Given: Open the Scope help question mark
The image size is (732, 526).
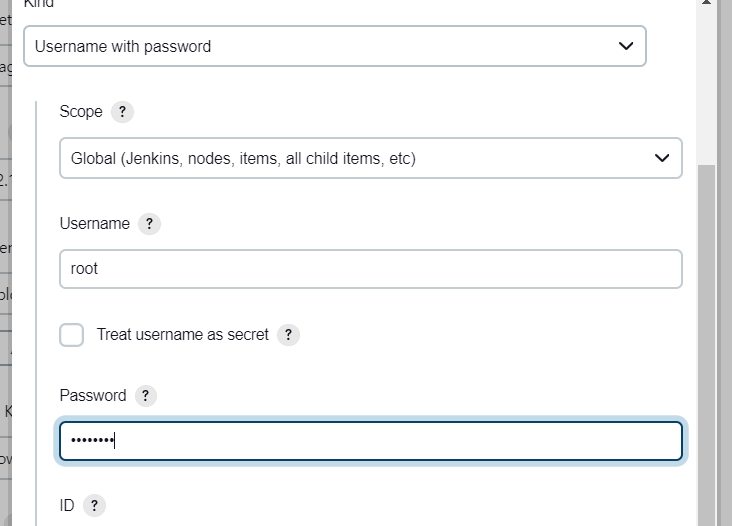Looking at the screenshot, I should [x=122, y=112].
